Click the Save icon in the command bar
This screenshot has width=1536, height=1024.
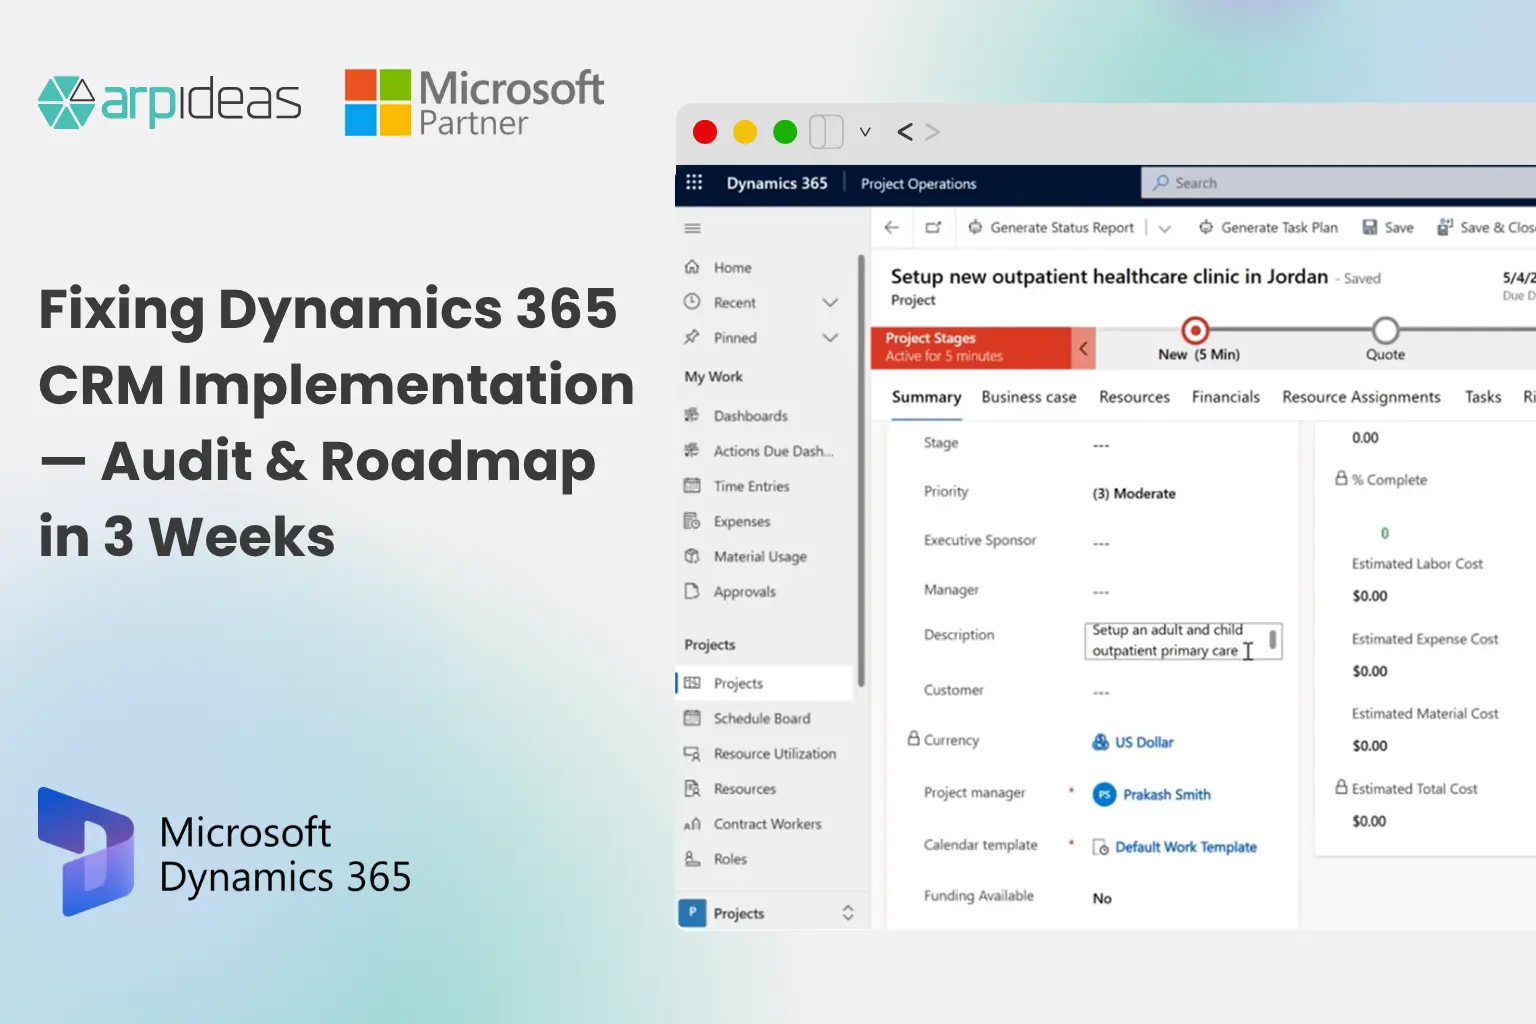(1387, 227)
